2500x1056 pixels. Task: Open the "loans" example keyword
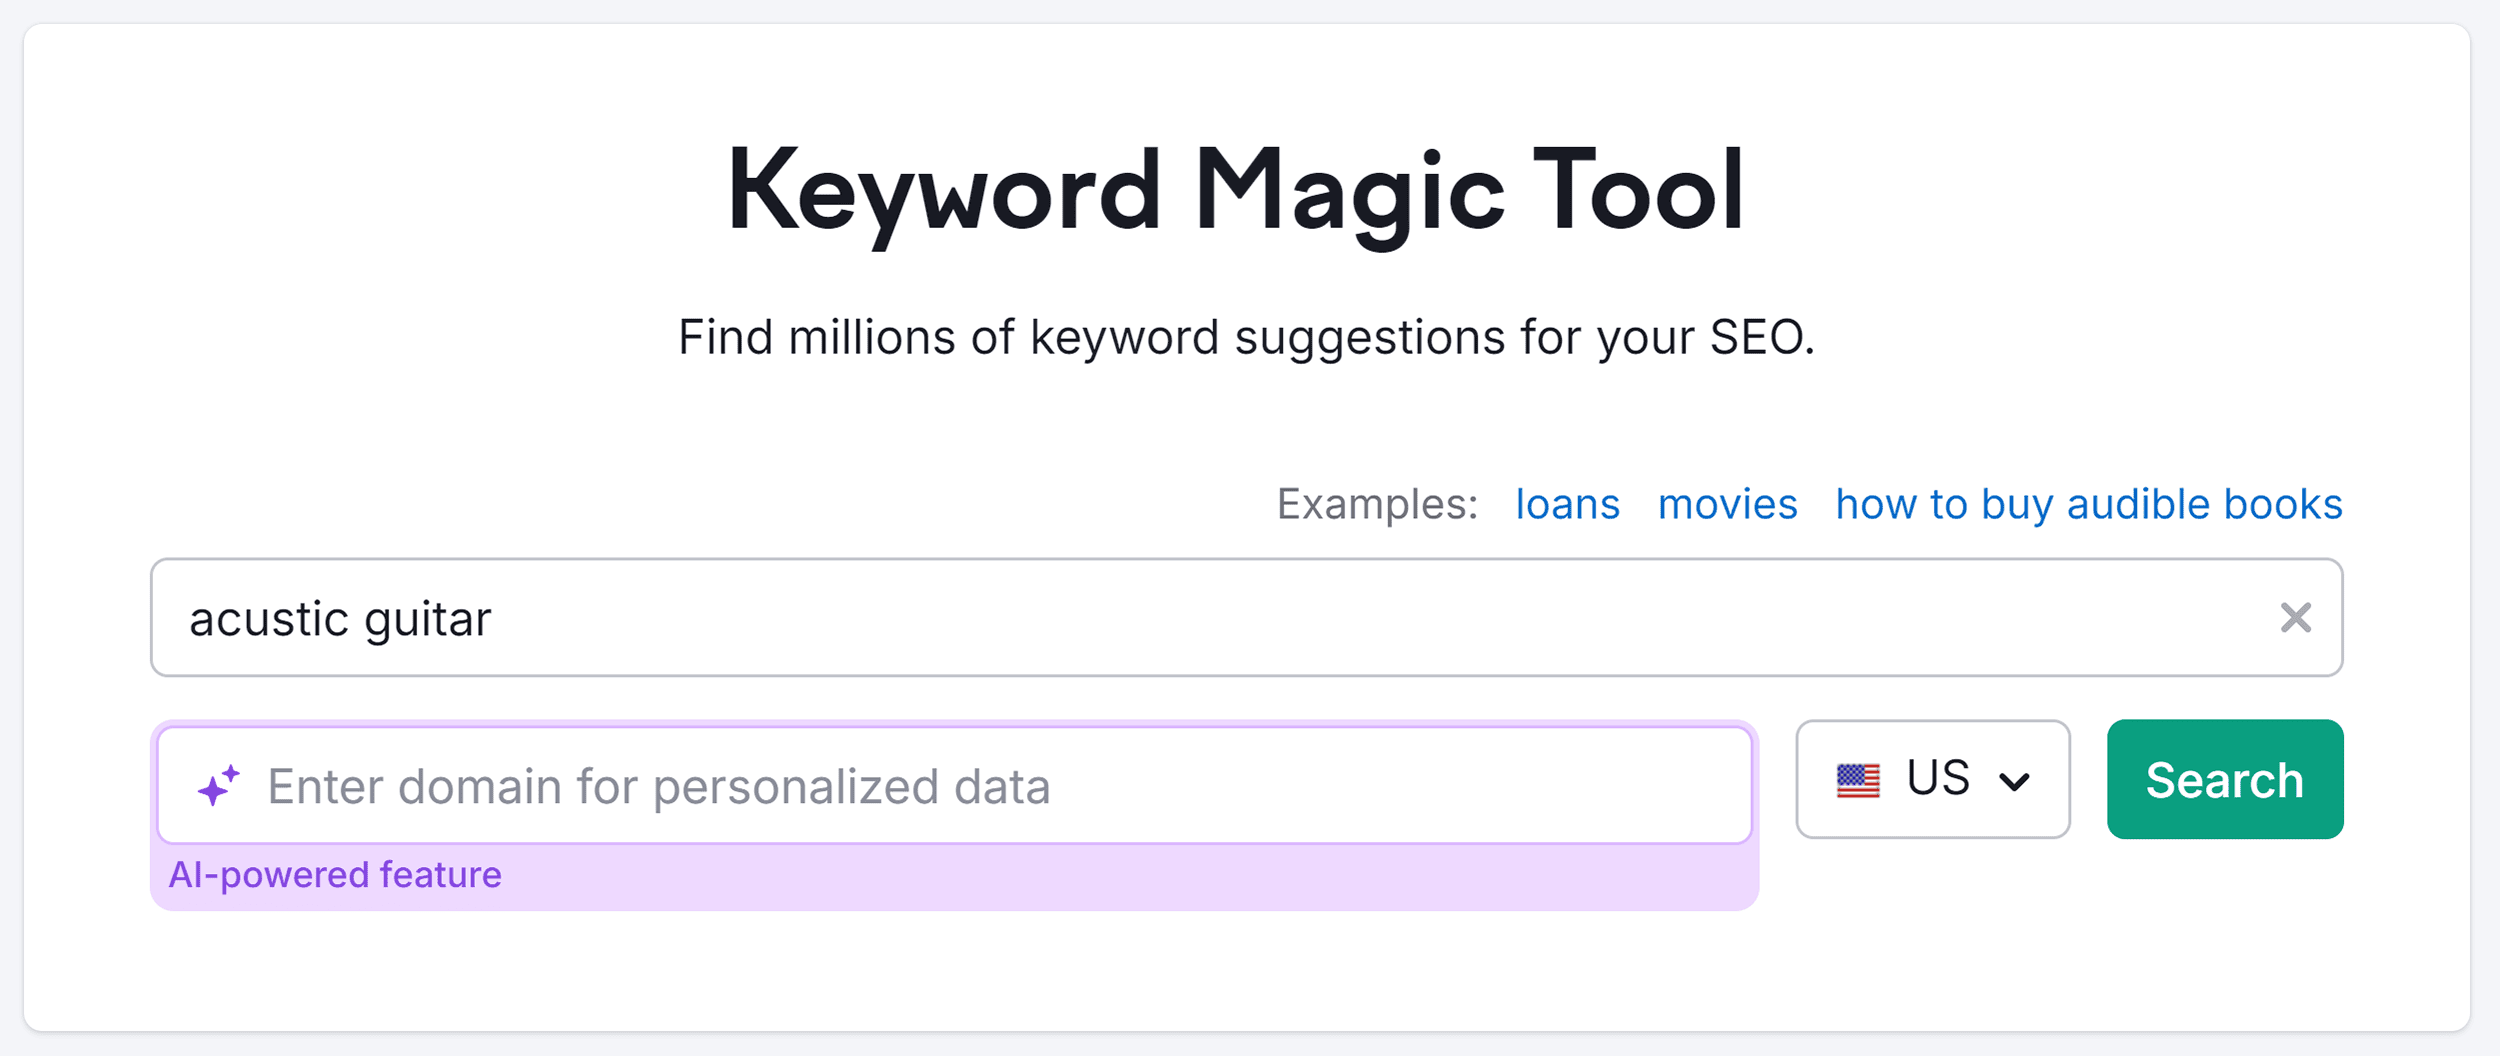(1567, 504)
